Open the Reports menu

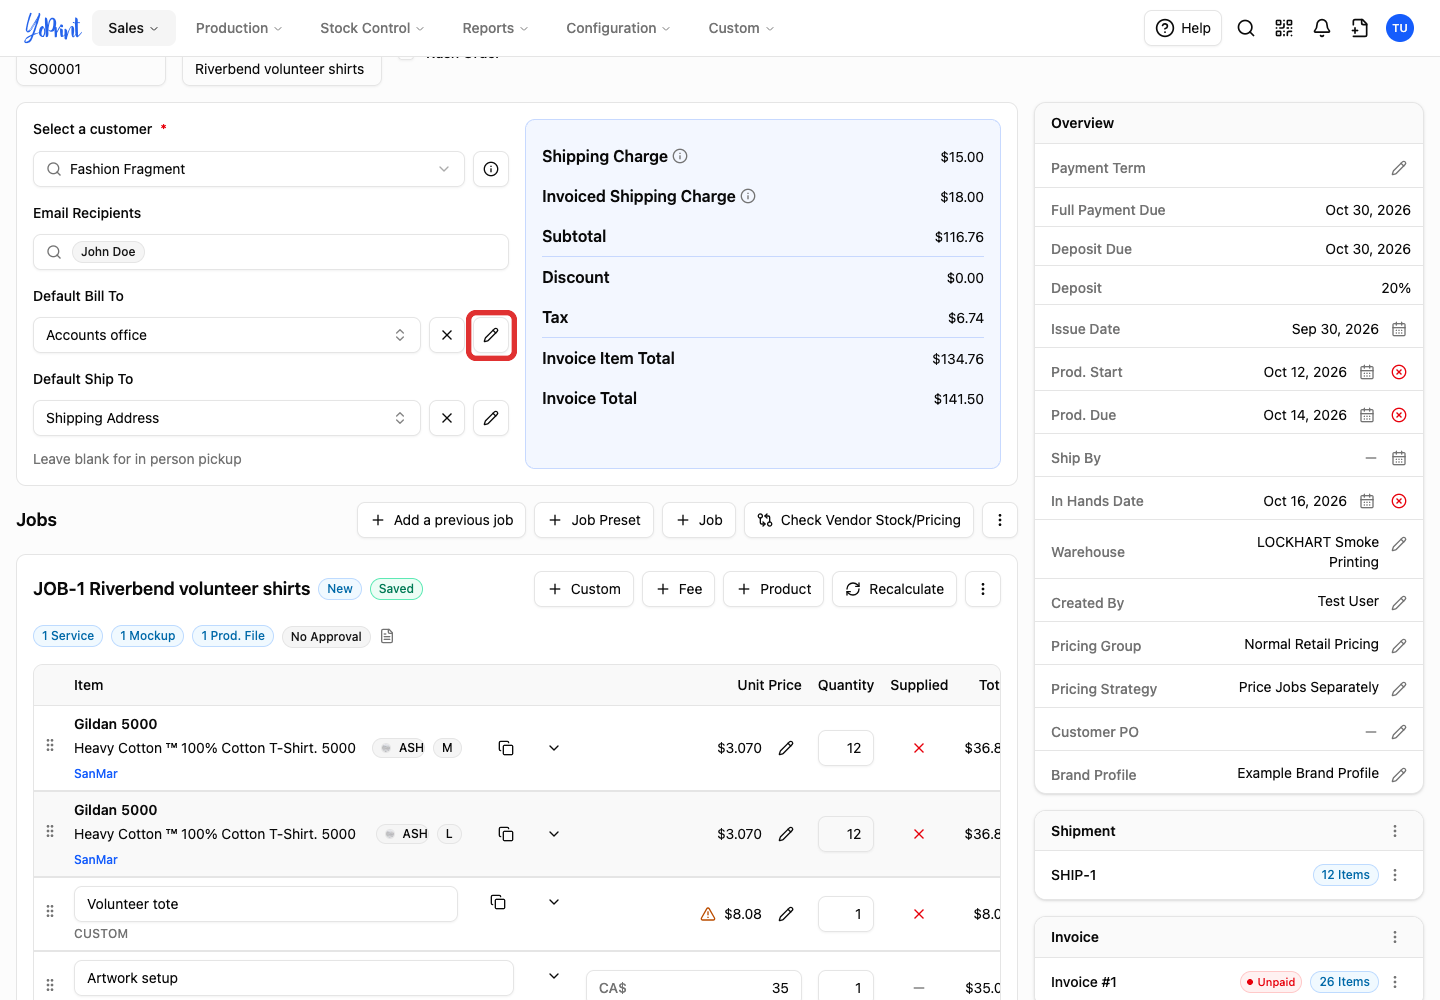[x=495, y=28]
